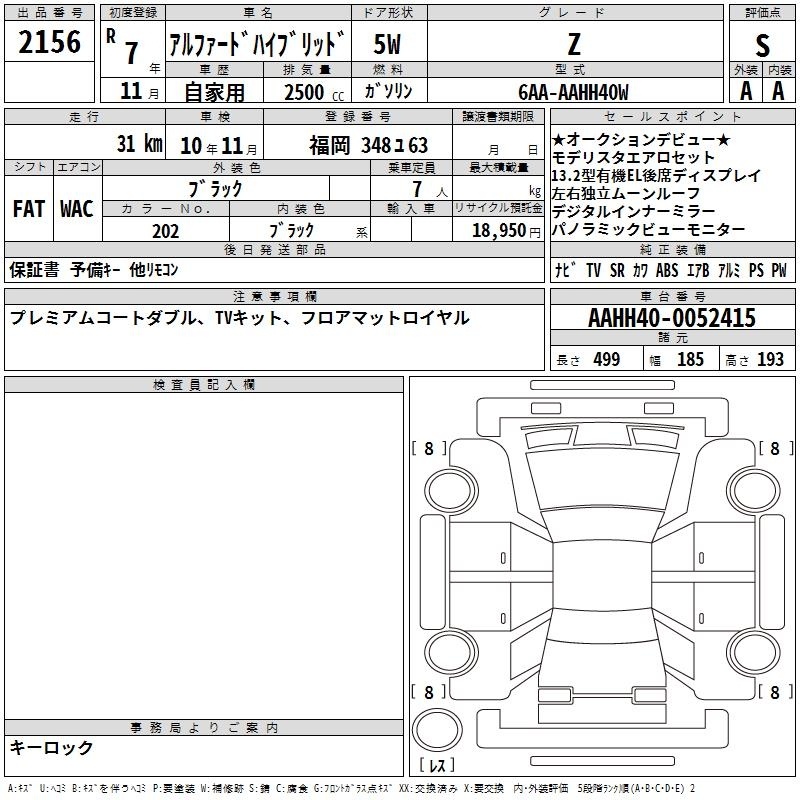
Task: Click the FAT shift value
Action: 28,209
